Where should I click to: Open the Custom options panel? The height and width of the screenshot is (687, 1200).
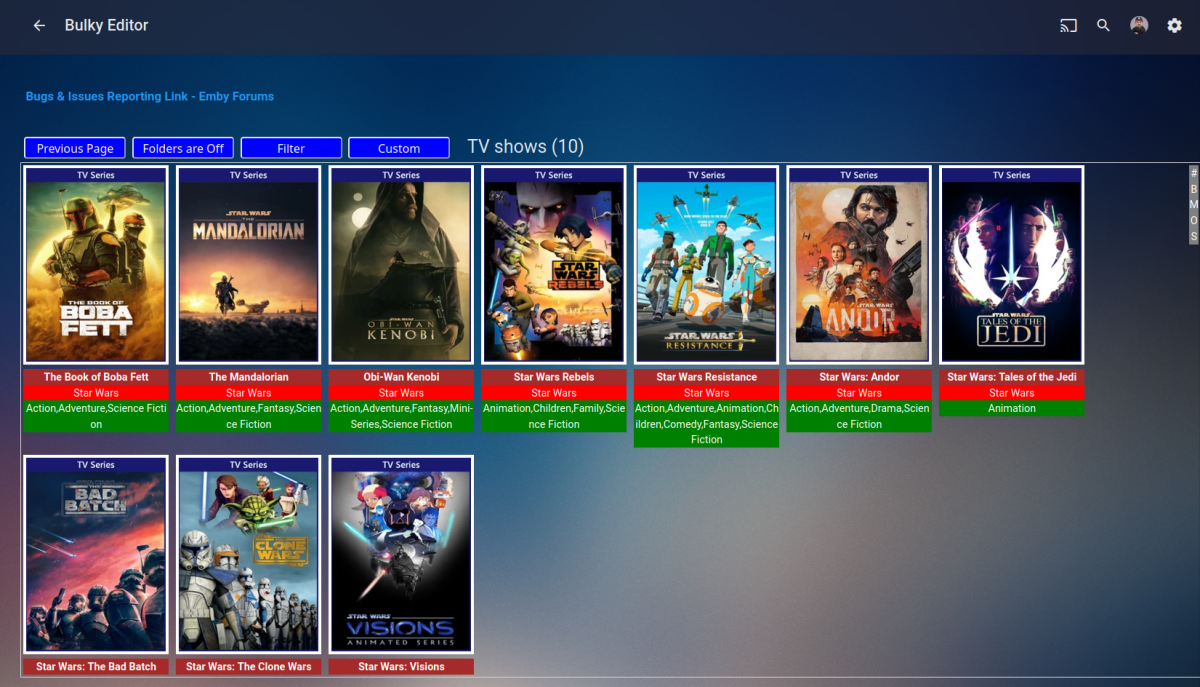point(398,147)
